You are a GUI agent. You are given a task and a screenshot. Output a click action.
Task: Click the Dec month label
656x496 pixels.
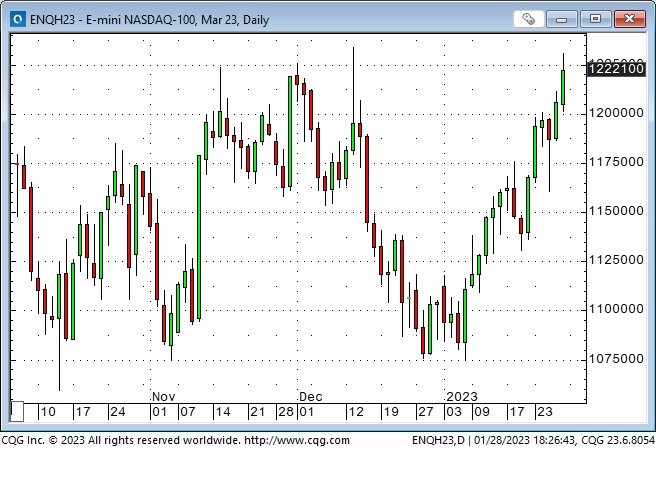311,396
